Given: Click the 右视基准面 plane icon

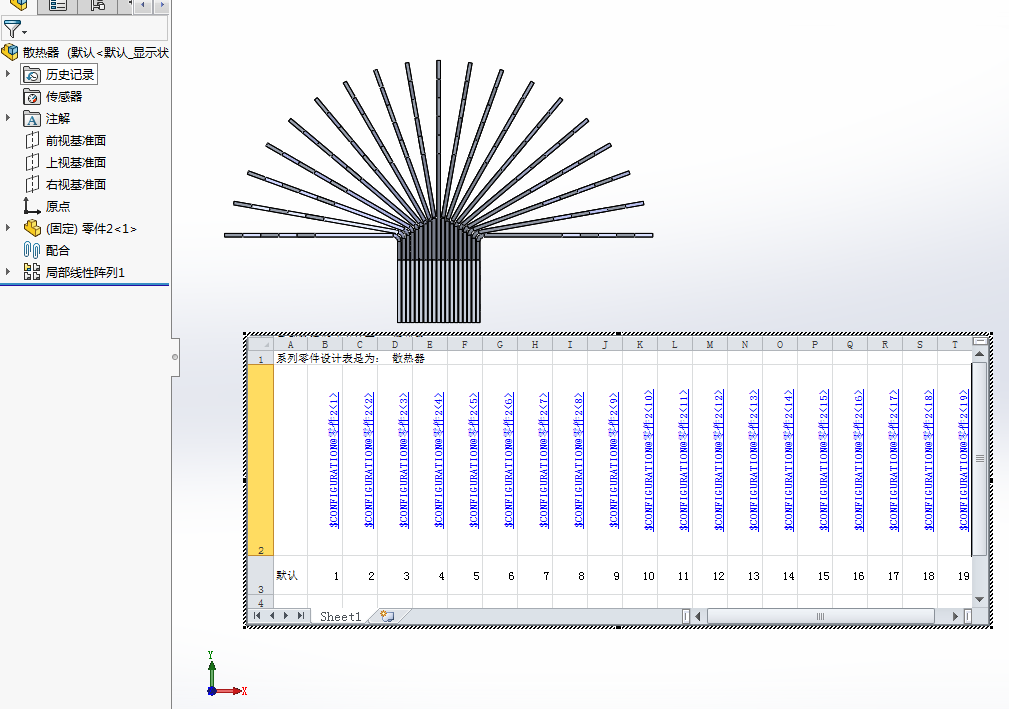Looking at the screenshot, I should [32, 185].
